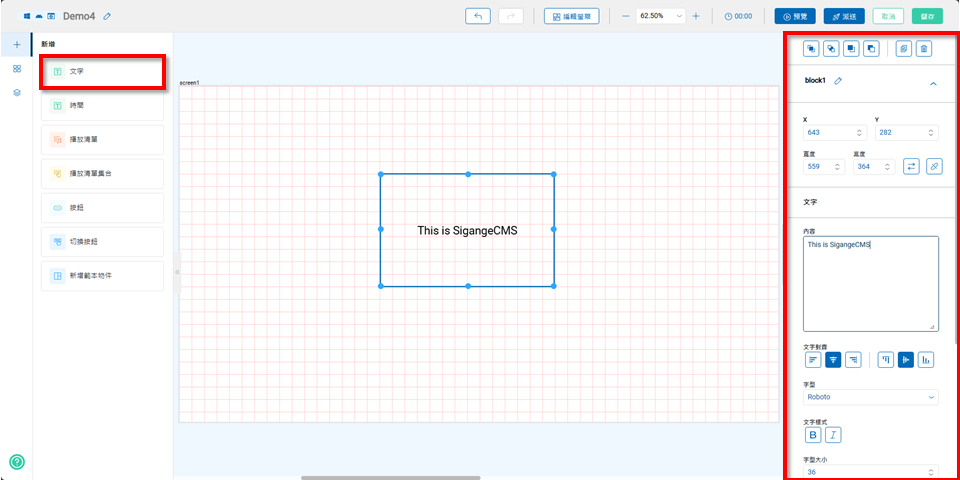This screenshot has width=960, height=480.
Task: Rename block1 using its pencil icon
Action: click(838, 81)
